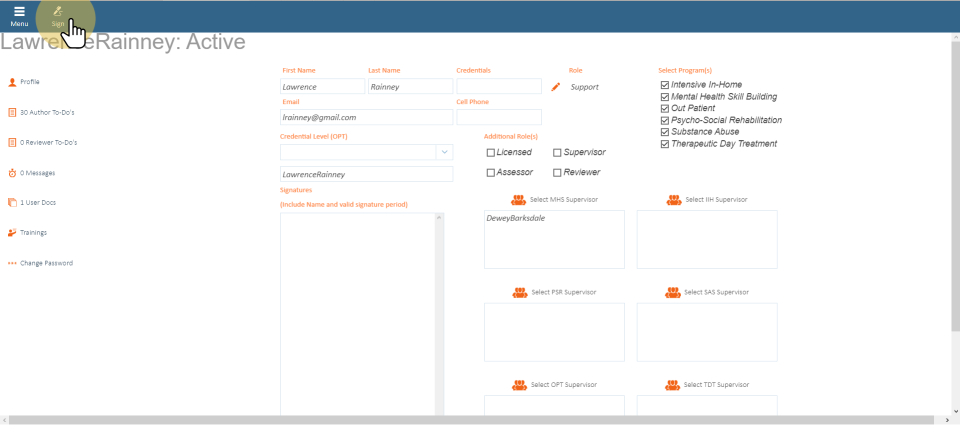This screenshot has height=443, width=960.
Task: Go to Trainings in the sidebar
Action: [33, 233]
